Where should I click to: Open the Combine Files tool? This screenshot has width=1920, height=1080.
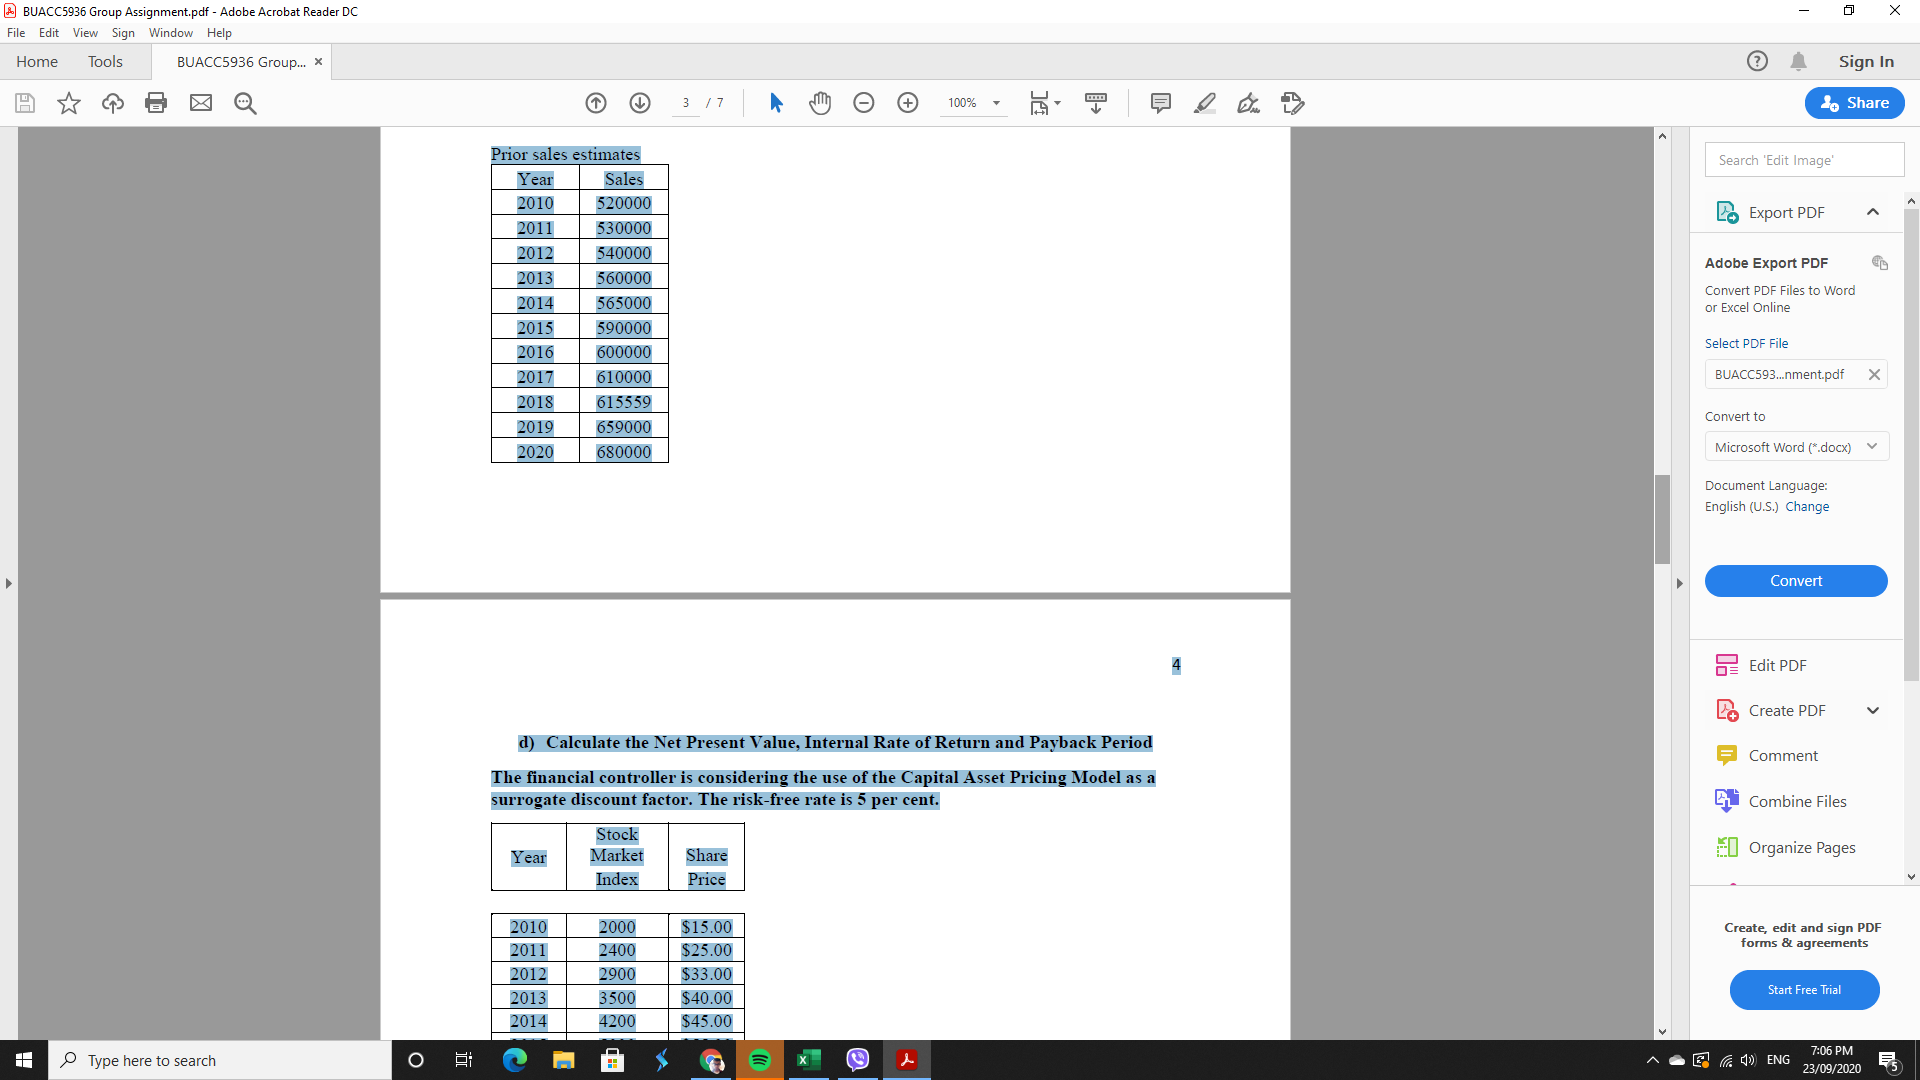pyautogui.click(x=1796, y=800)
